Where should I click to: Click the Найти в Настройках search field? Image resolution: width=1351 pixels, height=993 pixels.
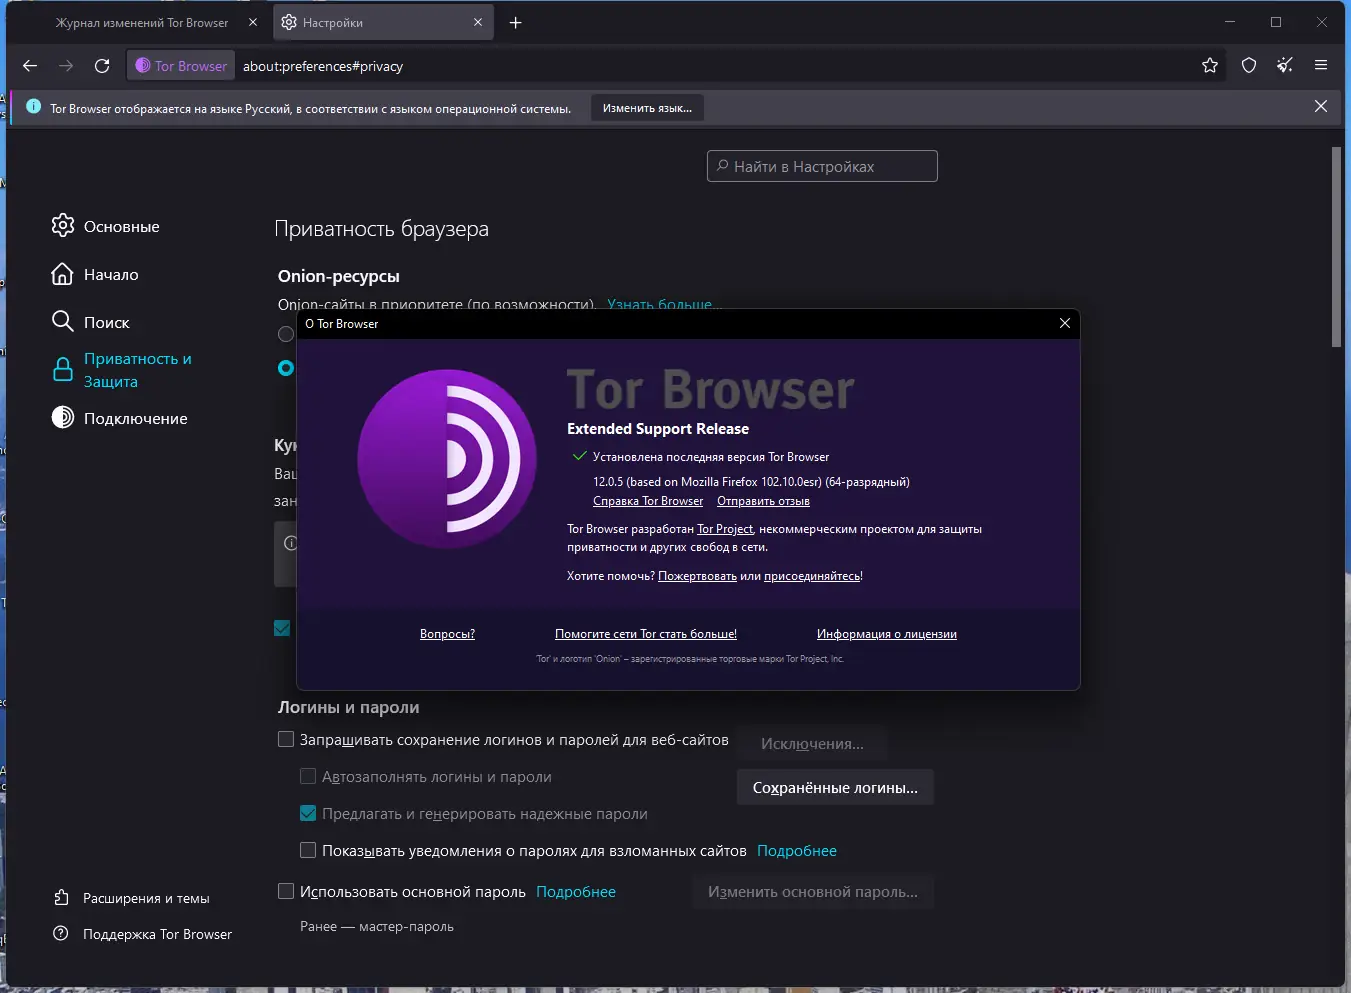[822, 166]
